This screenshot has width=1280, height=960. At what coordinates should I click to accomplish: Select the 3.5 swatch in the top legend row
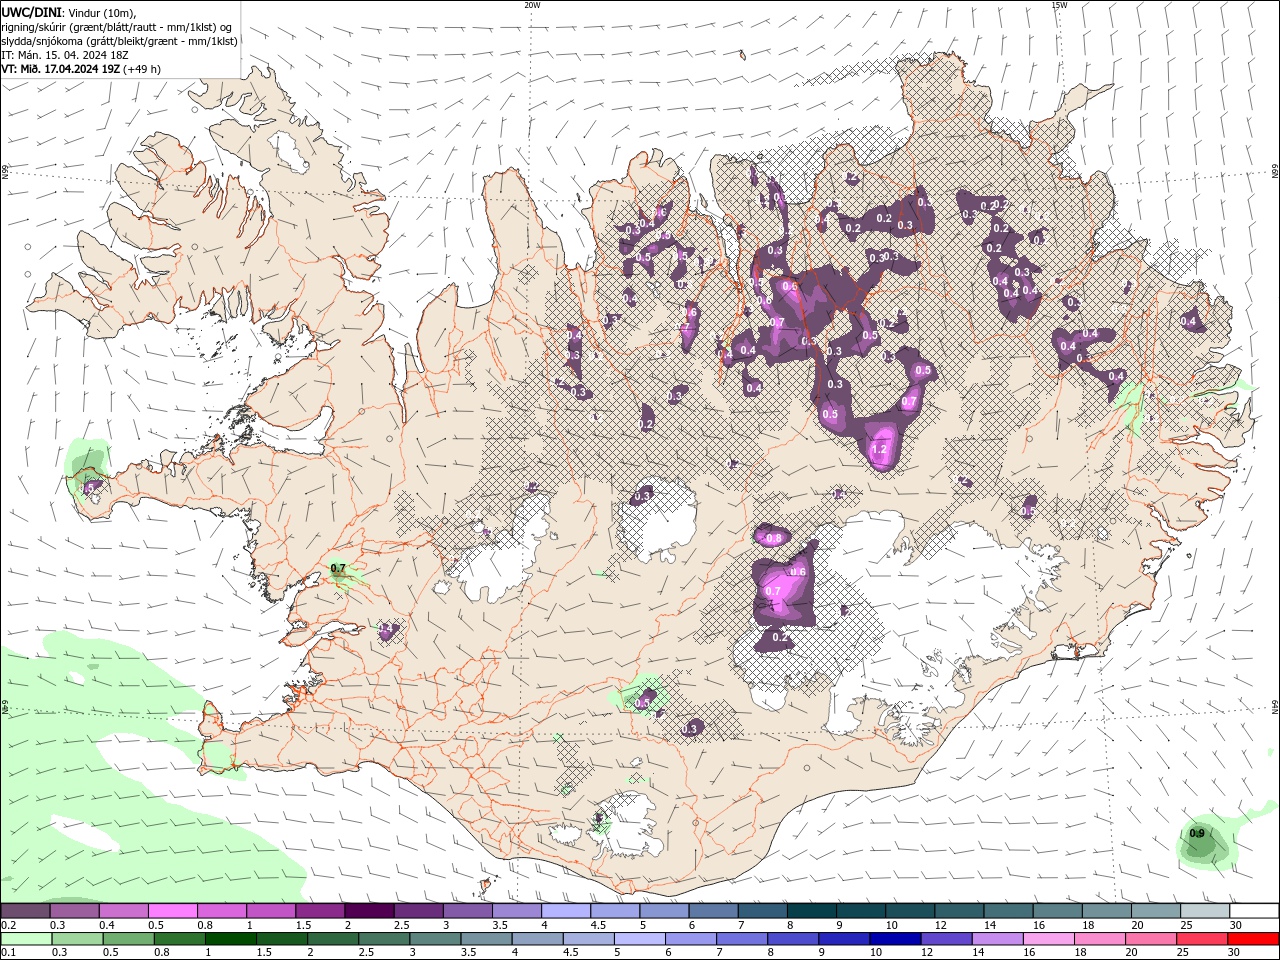pos(517,910)
